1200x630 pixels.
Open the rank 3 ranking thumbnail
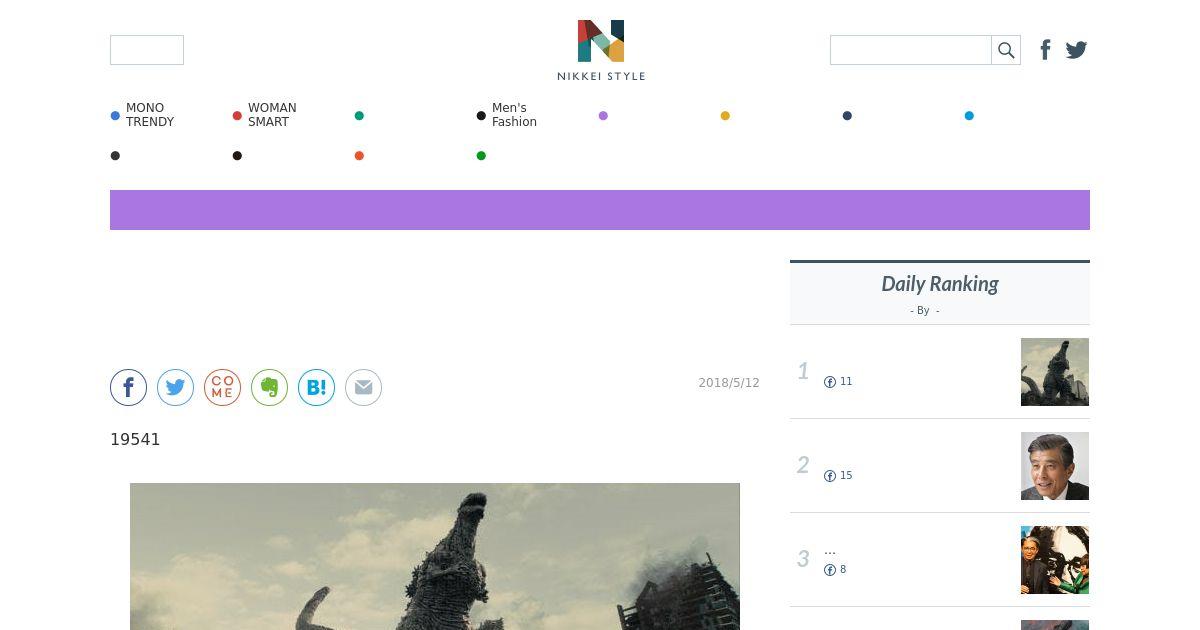[1055, 560]
